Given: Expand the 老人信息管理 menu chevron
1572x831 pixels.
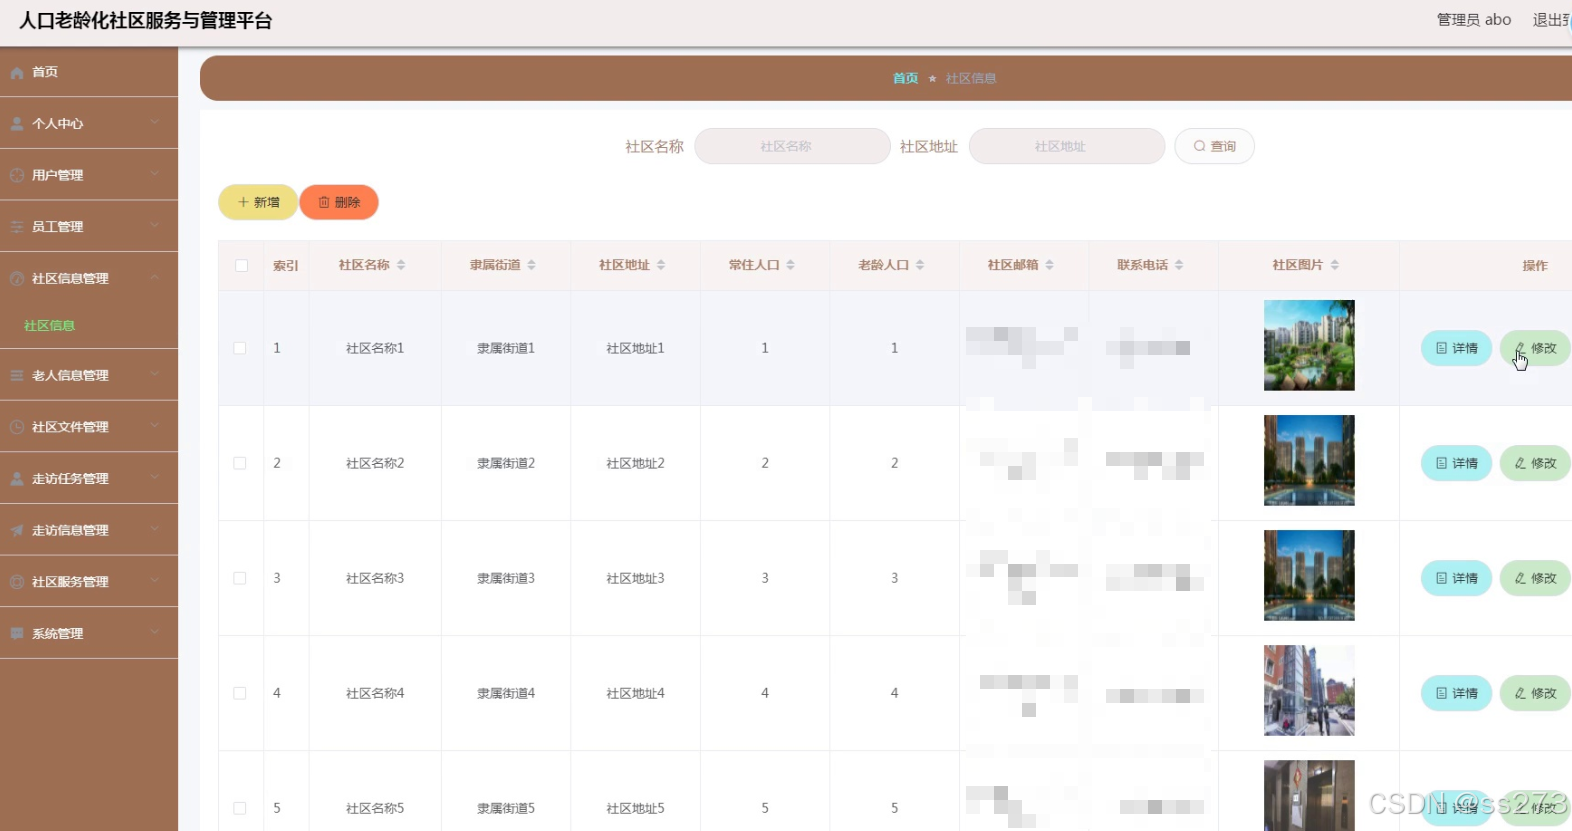Looking at the screenshot, I should tap(155, 375).
